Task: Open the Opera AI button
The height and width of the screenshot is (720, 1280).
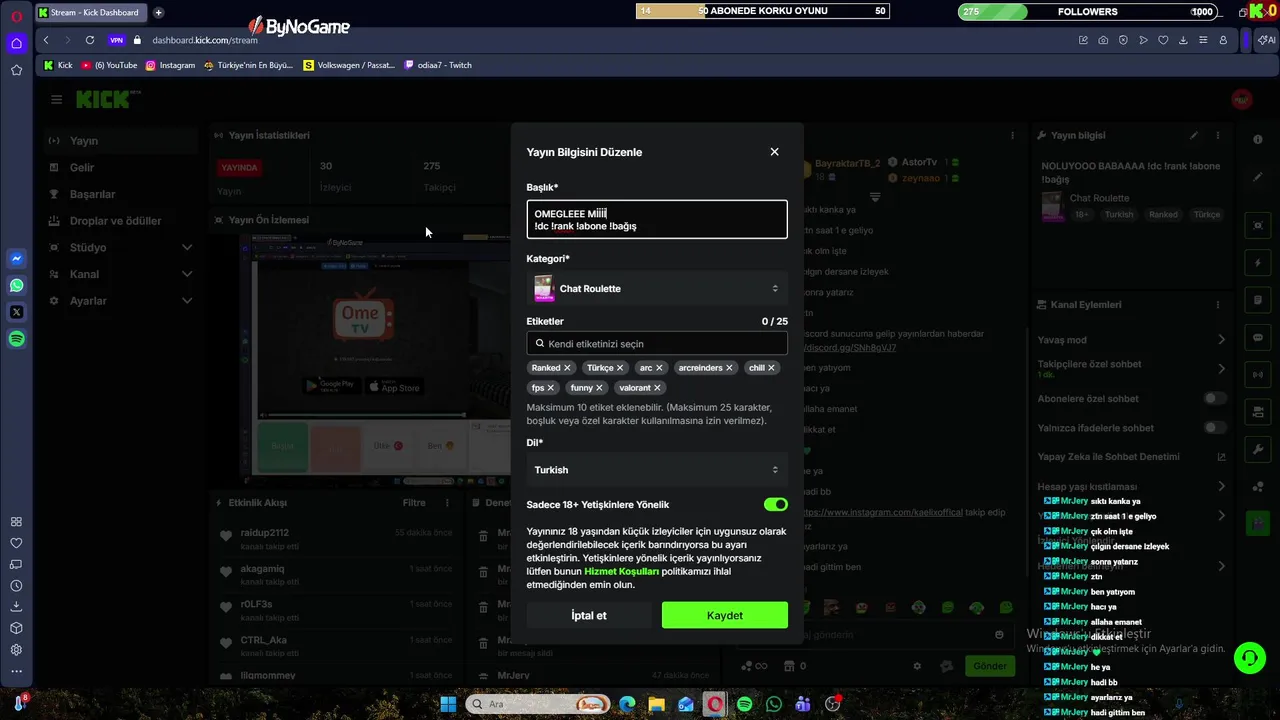Action: tap(1266, 40)
